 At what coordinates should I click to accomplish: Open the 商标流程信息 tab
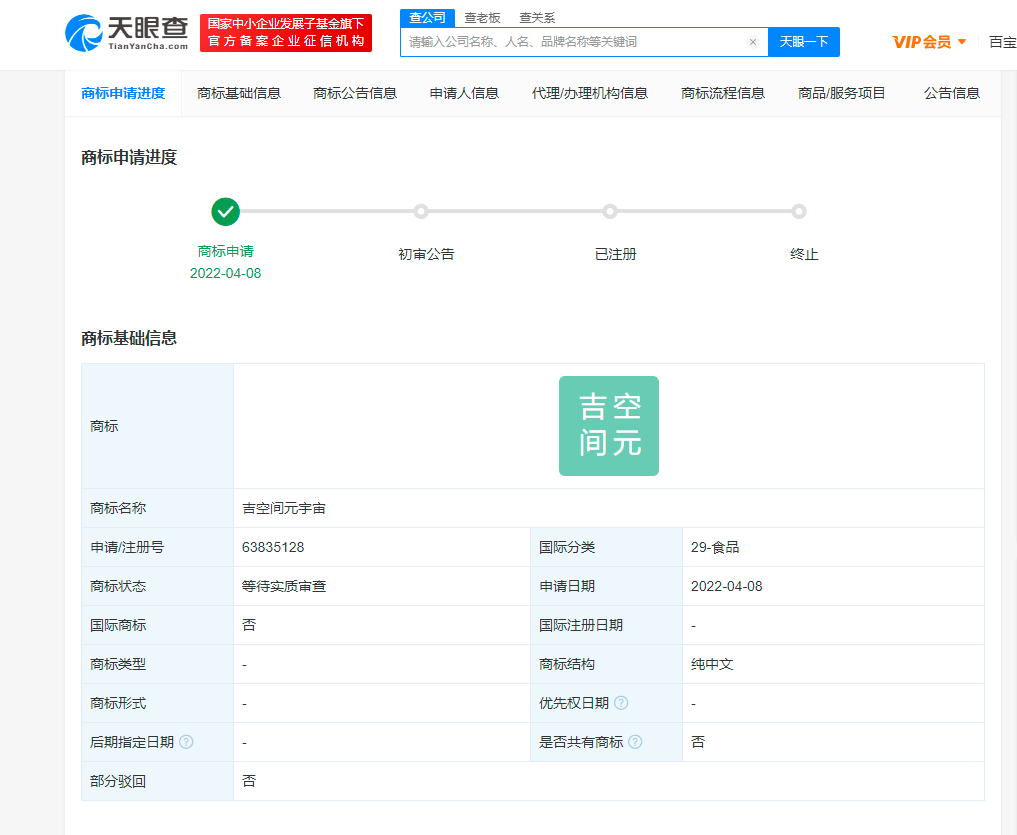tap(723, 93)
